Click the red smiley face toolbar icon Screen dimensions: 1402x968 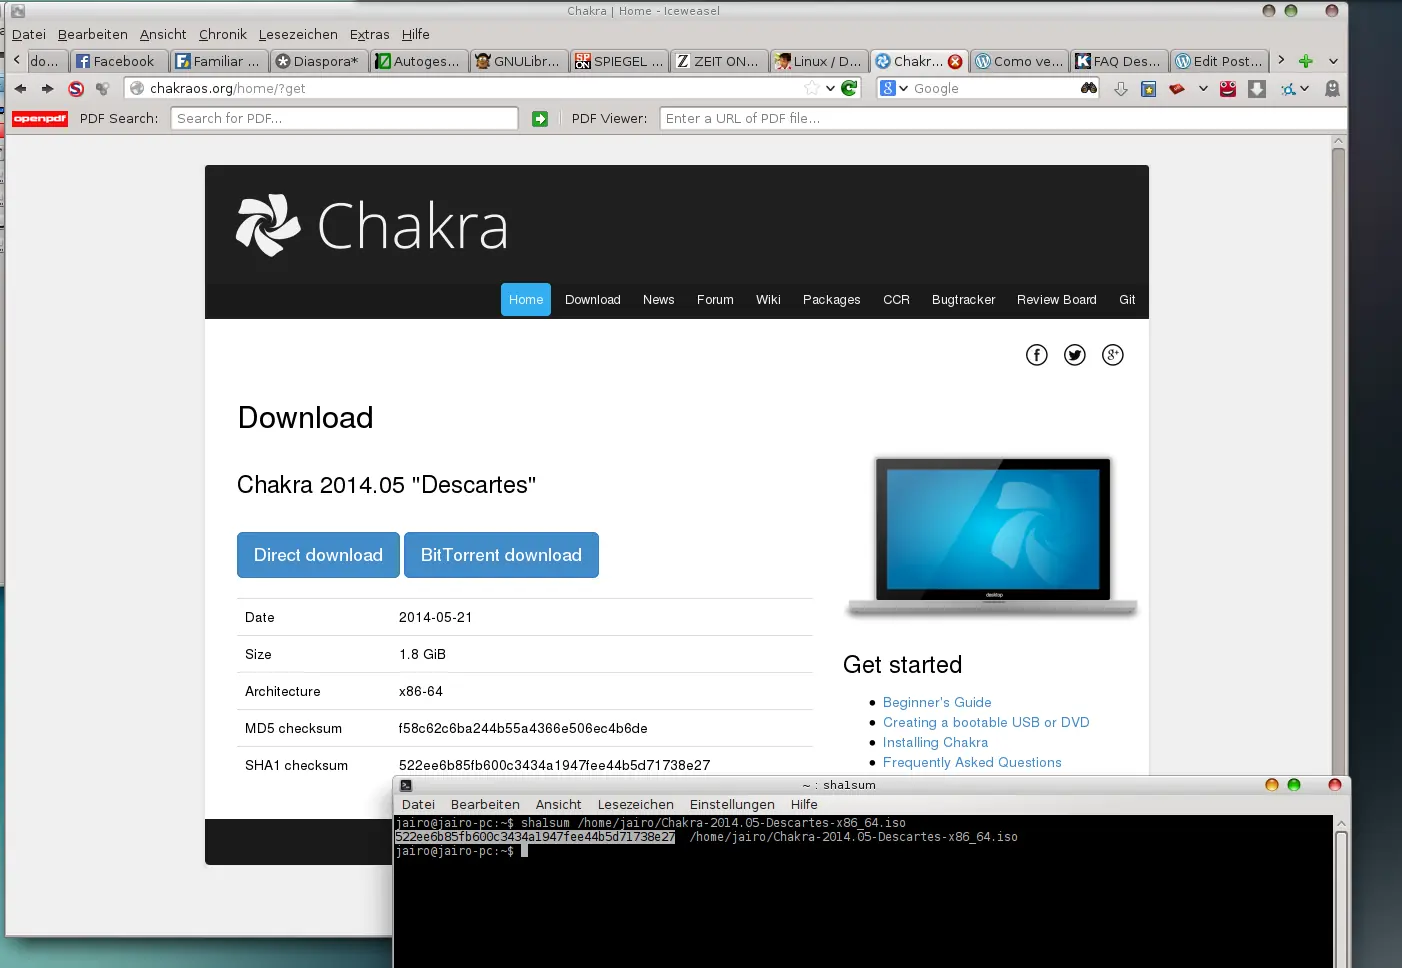pyautogui.click(x=1228, y=89)
